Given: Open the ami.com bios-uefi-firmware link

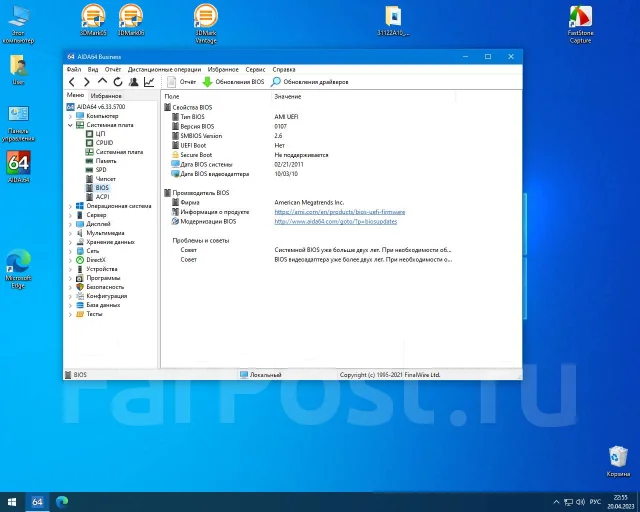Looking at the screenshot, I should click(340, 212).
